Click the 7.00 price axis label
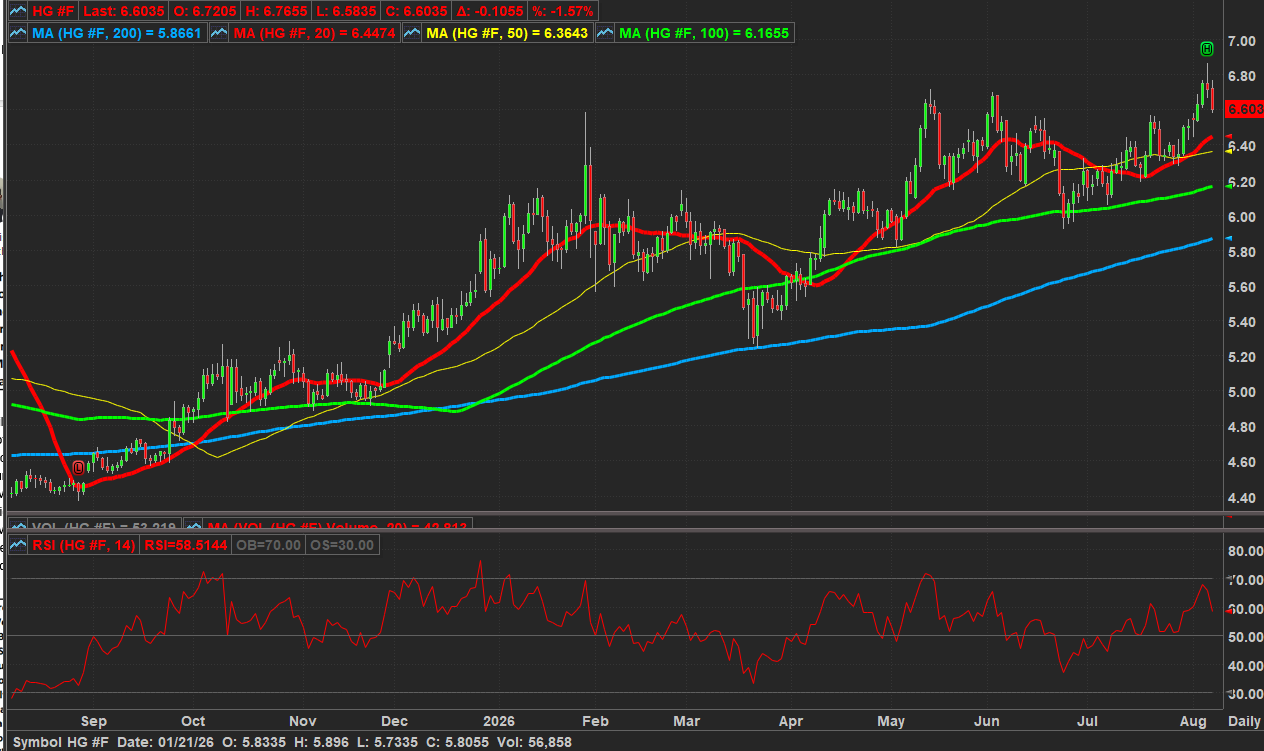This screenshot has width=1264, height=751. pyautogui.click(x=1242, y=41)
